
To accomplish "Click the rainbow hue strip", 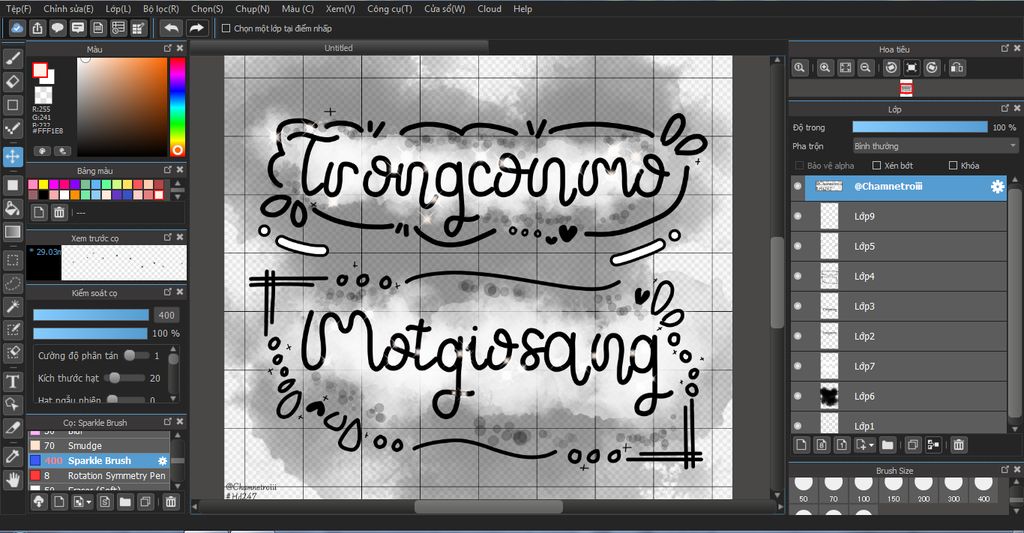I will pos(177,106).
